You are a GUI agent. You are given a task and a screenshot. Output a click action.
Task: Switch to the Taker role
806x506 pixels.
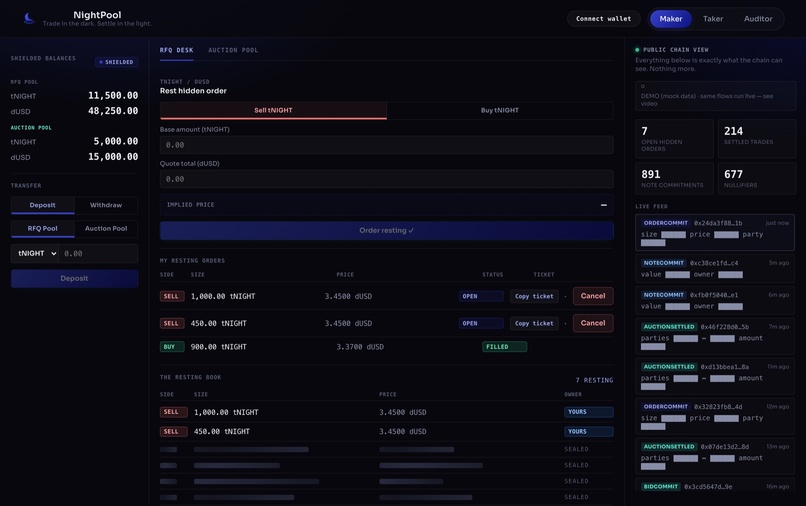pyautogui.click(x=713, y=19)
